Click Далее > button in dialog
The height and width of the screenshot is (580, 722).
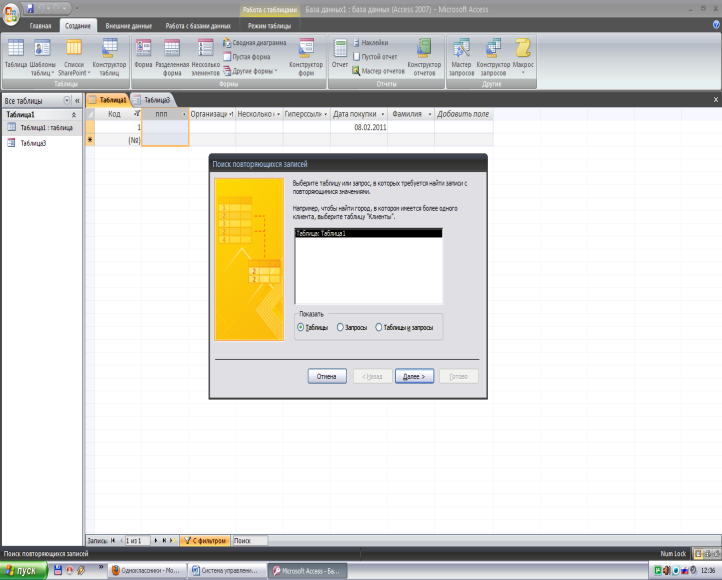tap(414, 376)
